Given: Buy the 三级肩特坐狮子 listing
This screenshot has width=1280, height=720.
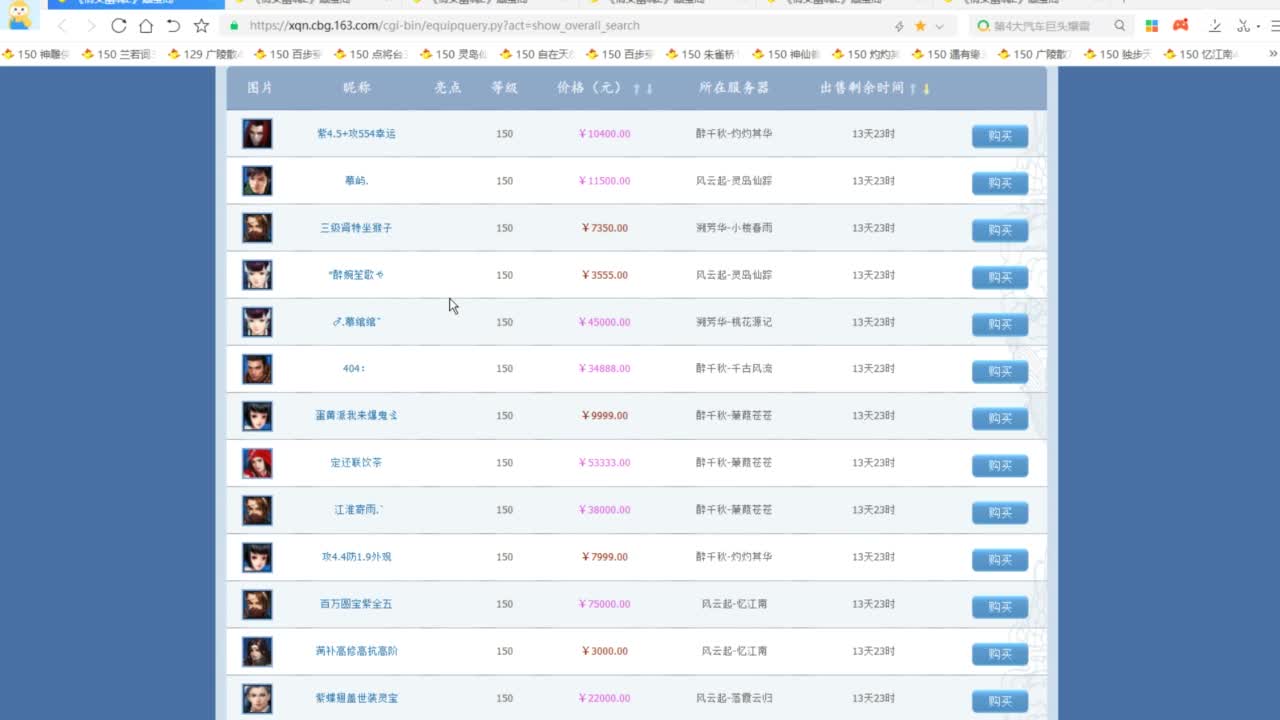Looking at the screenshot, I should (x=1000, y=230).
